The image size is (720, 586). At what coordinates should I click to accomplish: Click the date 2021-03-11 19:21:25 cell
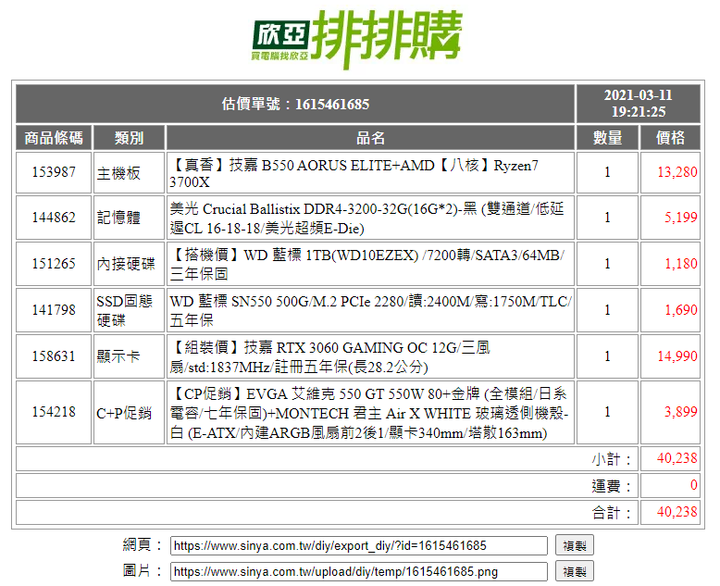click(638, 104)
